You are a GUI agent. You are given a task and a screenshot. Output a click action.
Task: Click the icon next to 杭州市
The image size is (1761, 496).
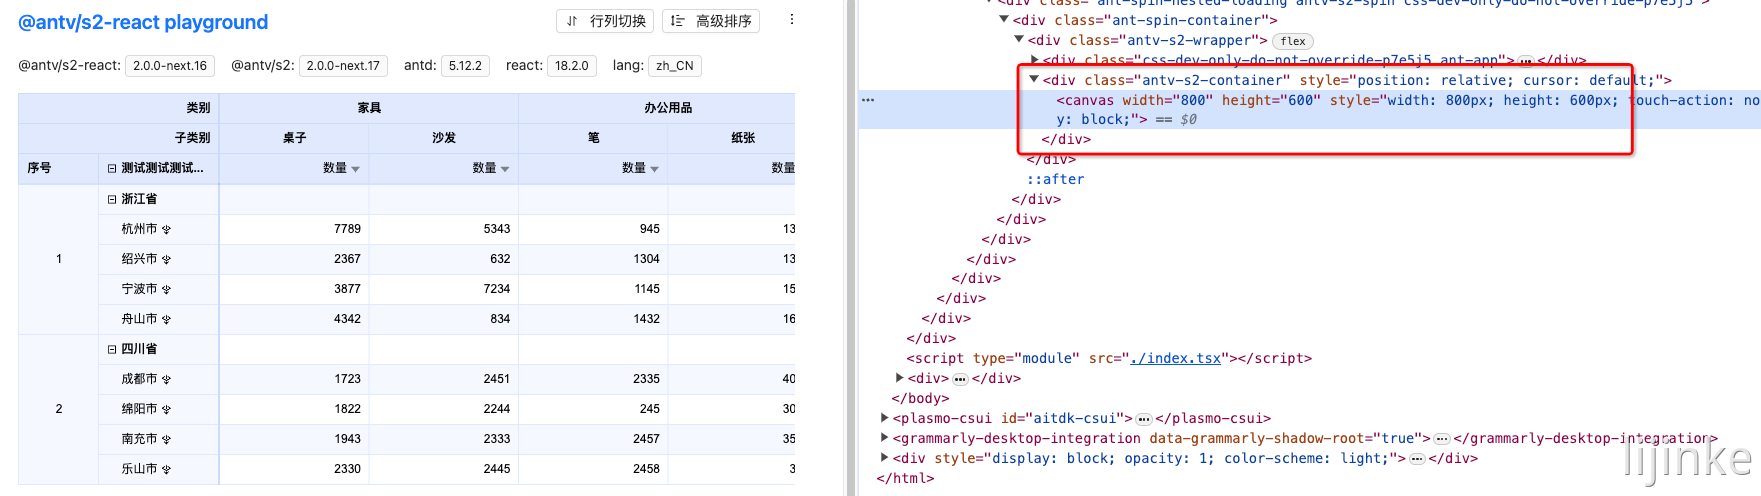pos(166,230)
